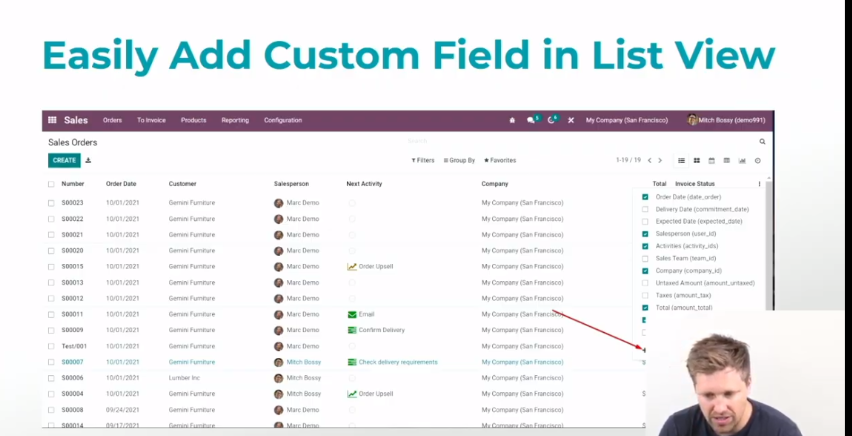This screenshot has height=436, width=852.
Task: Uncheck Order Date (date_order) column option
Action: tap(645, 197)
